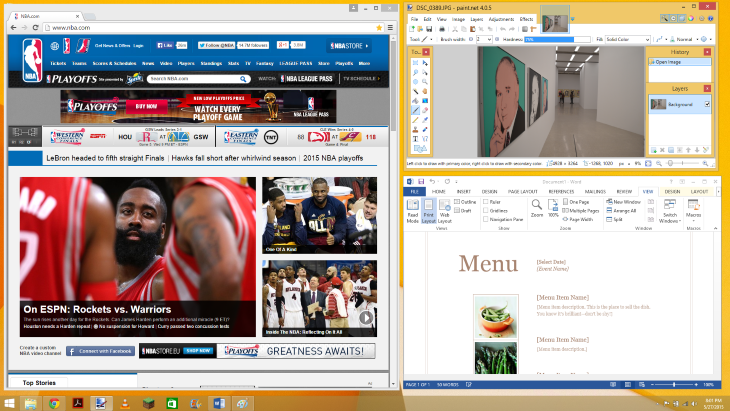
Task: Select the Pan hand tool in paint.net
Action: click(425, 91)
